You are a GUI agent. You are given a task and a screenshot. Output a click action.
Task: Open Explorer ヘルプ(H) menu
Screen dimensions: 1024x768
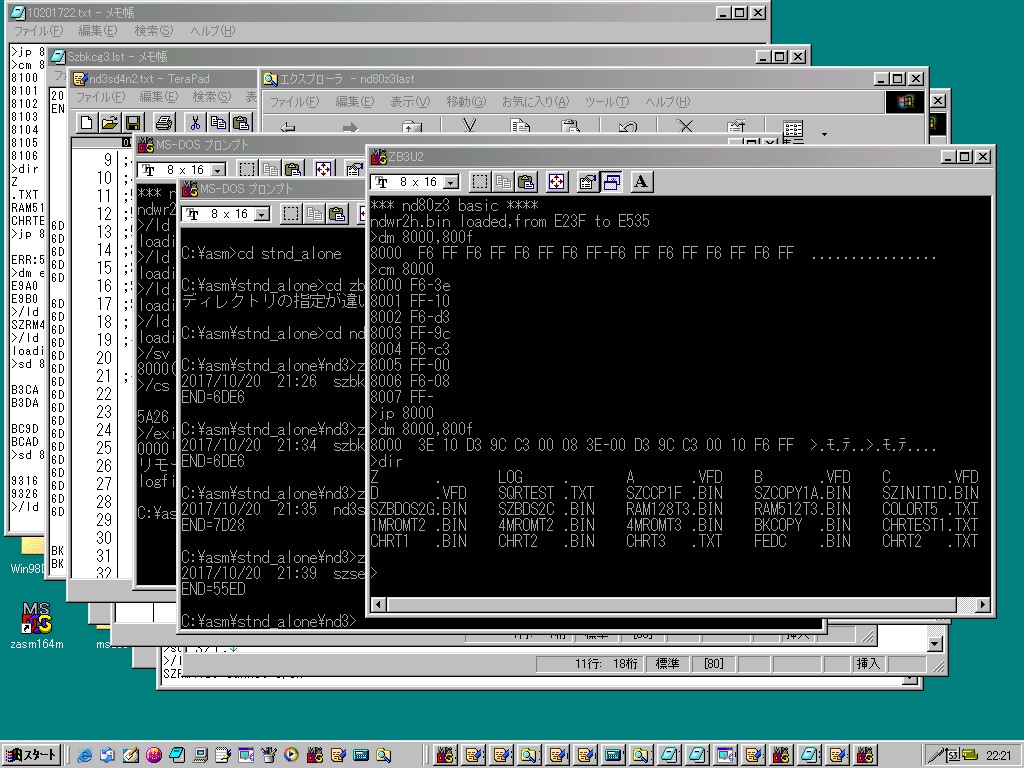[667, 102]
